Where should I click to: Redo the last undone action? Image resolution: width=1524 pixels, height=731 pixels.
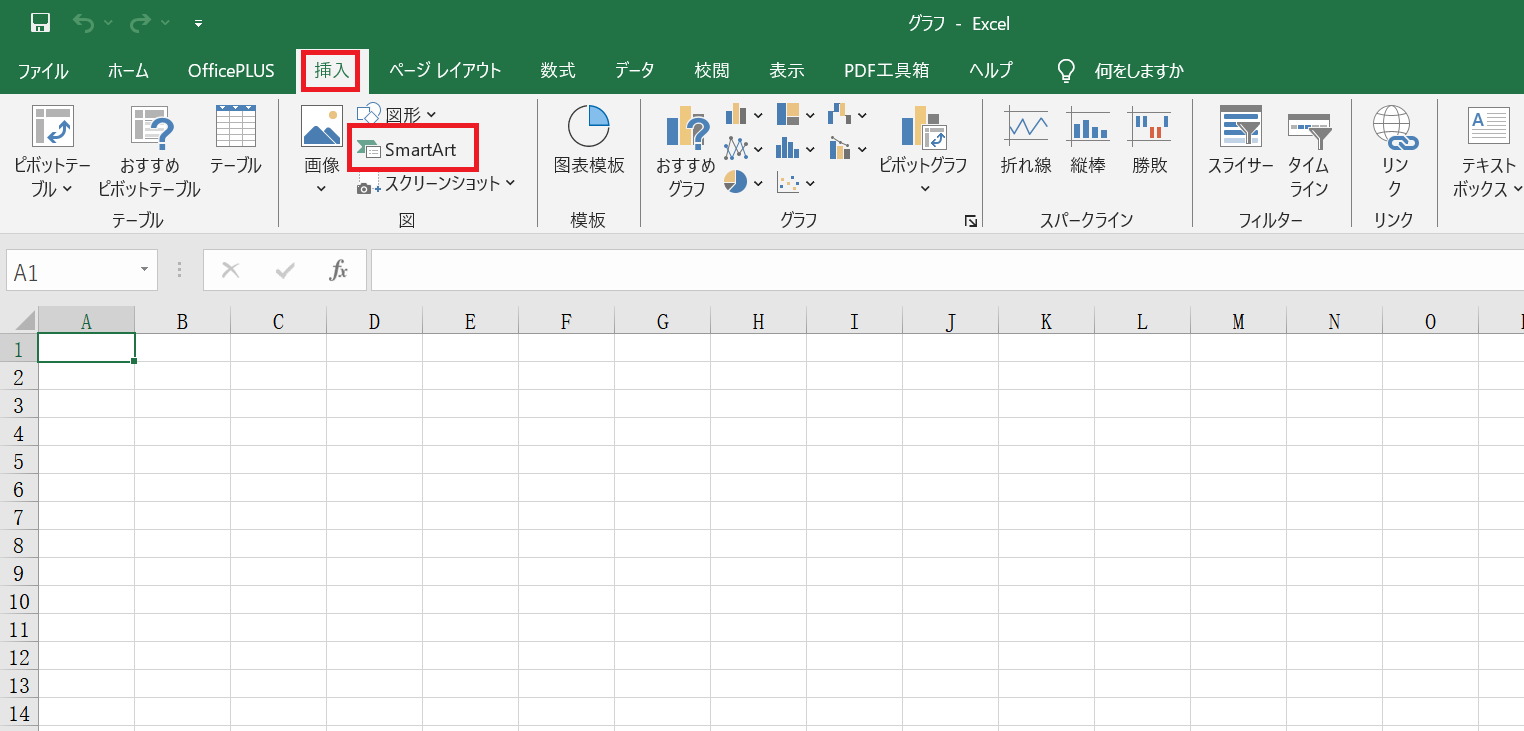[x=141, y=22]
